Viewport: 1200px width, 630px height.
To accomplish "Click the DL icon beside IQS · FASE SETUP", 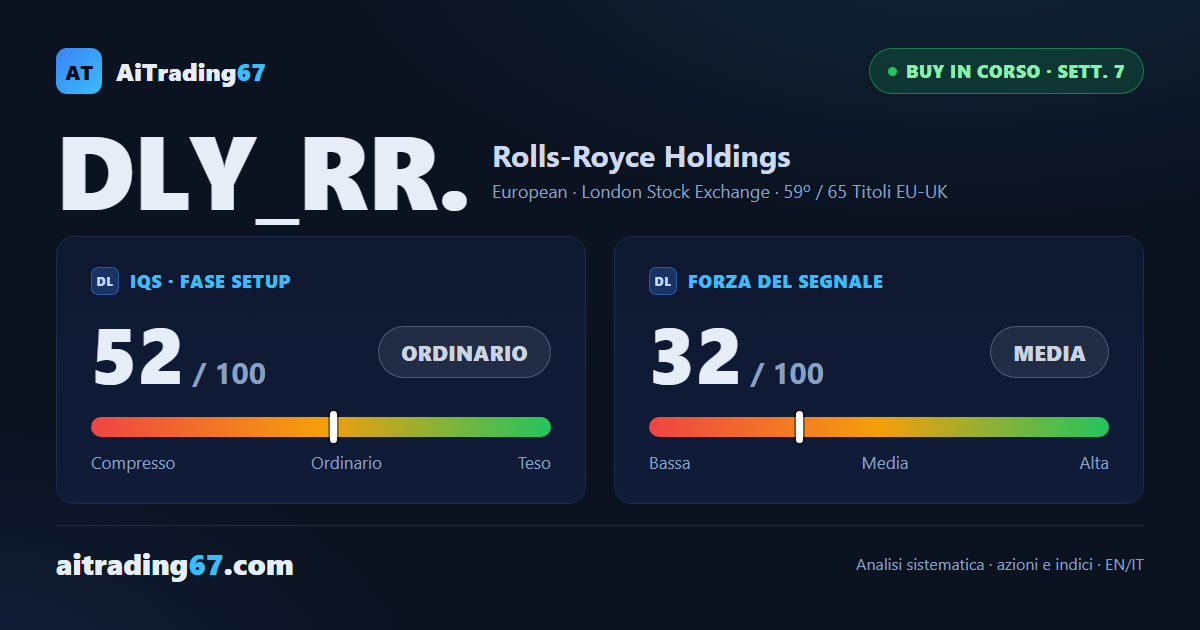I will tap(105, 282).
